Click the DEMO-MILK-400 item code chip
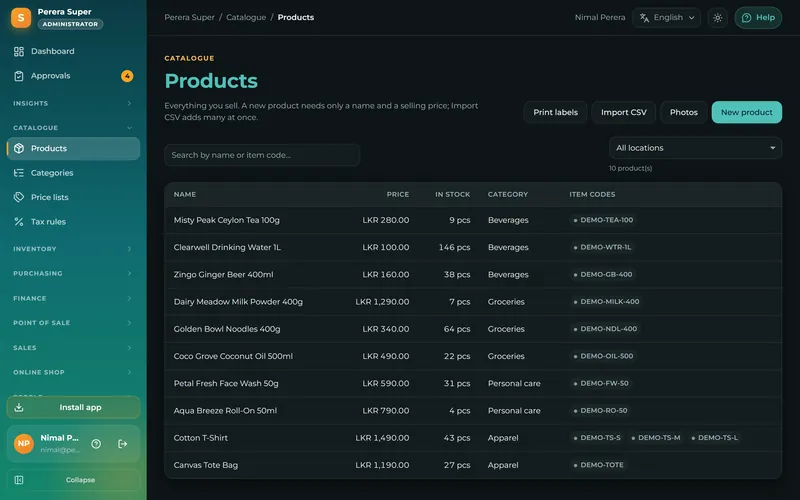Screen dimensions: 800x500 (606, 302)
